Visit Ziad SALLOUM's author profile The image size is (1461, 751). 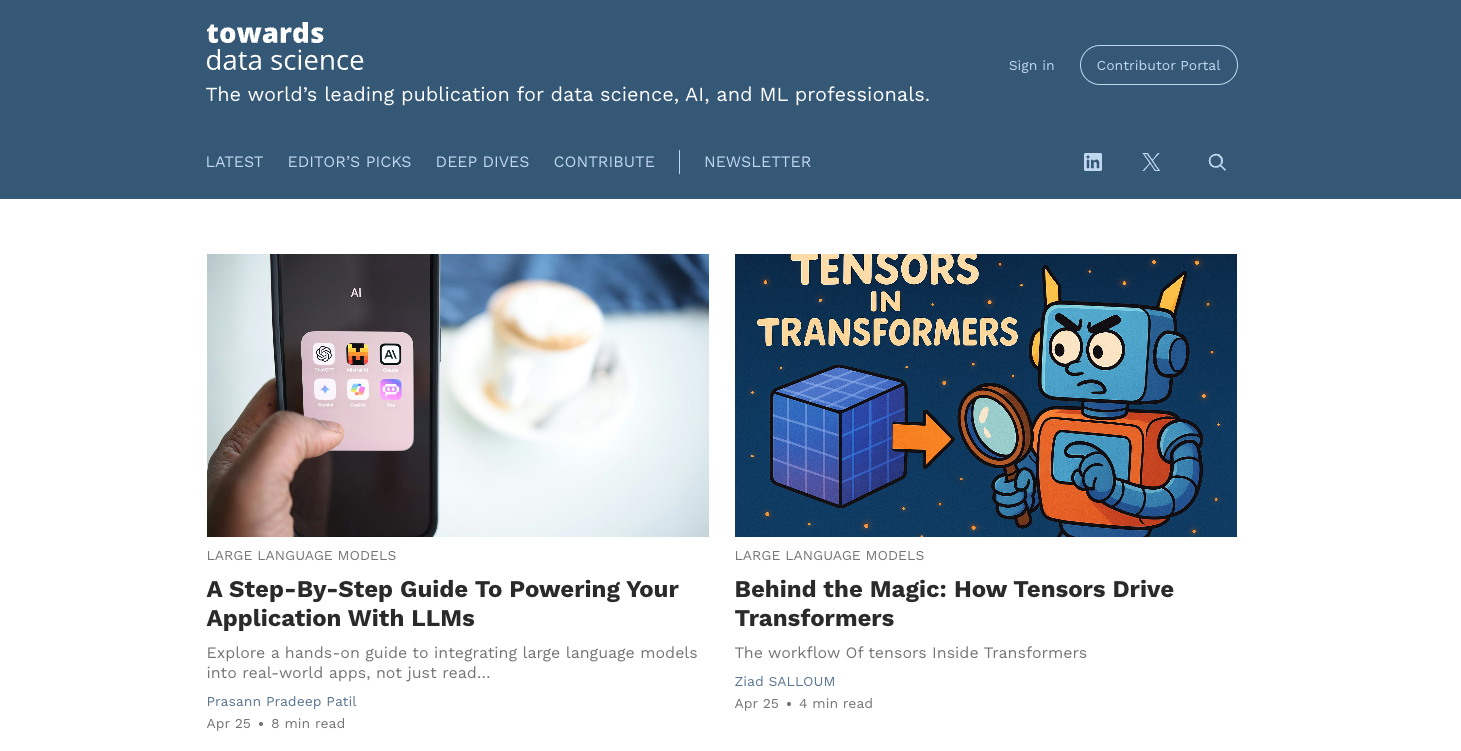(784, 681)
